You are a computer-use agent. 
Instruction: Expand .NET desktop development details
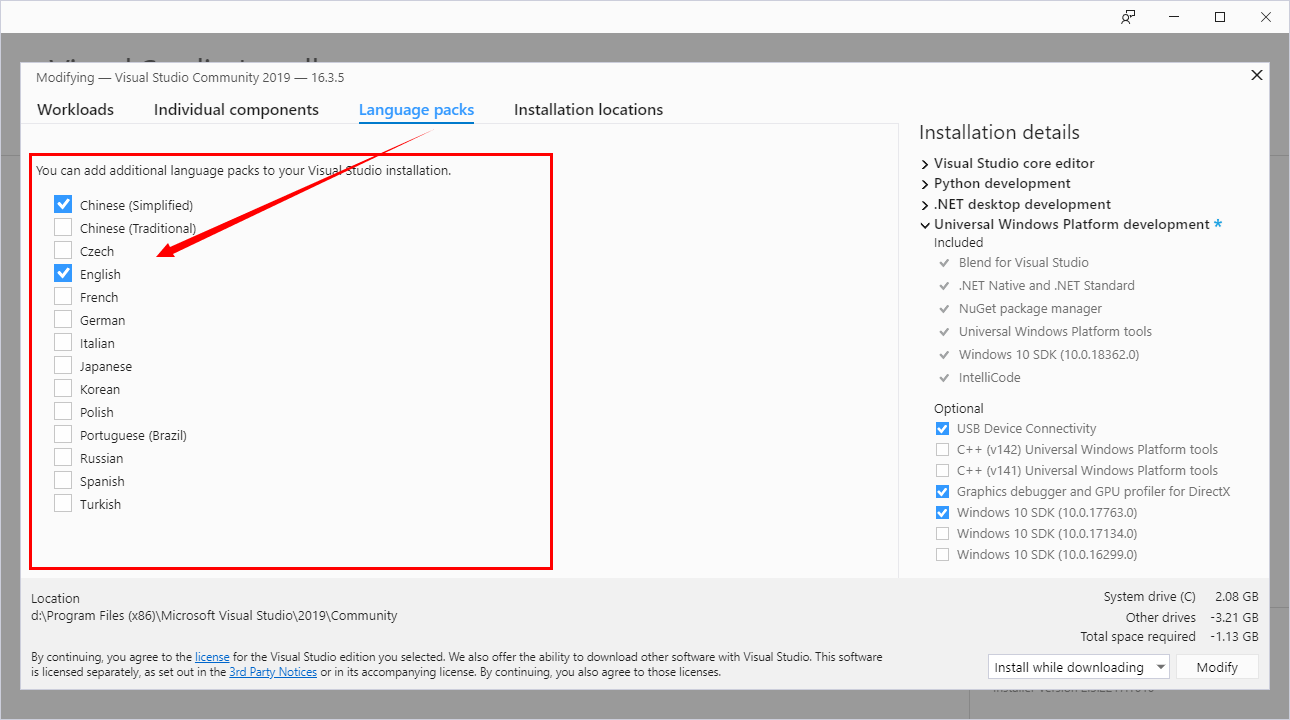tap(925, 204)
